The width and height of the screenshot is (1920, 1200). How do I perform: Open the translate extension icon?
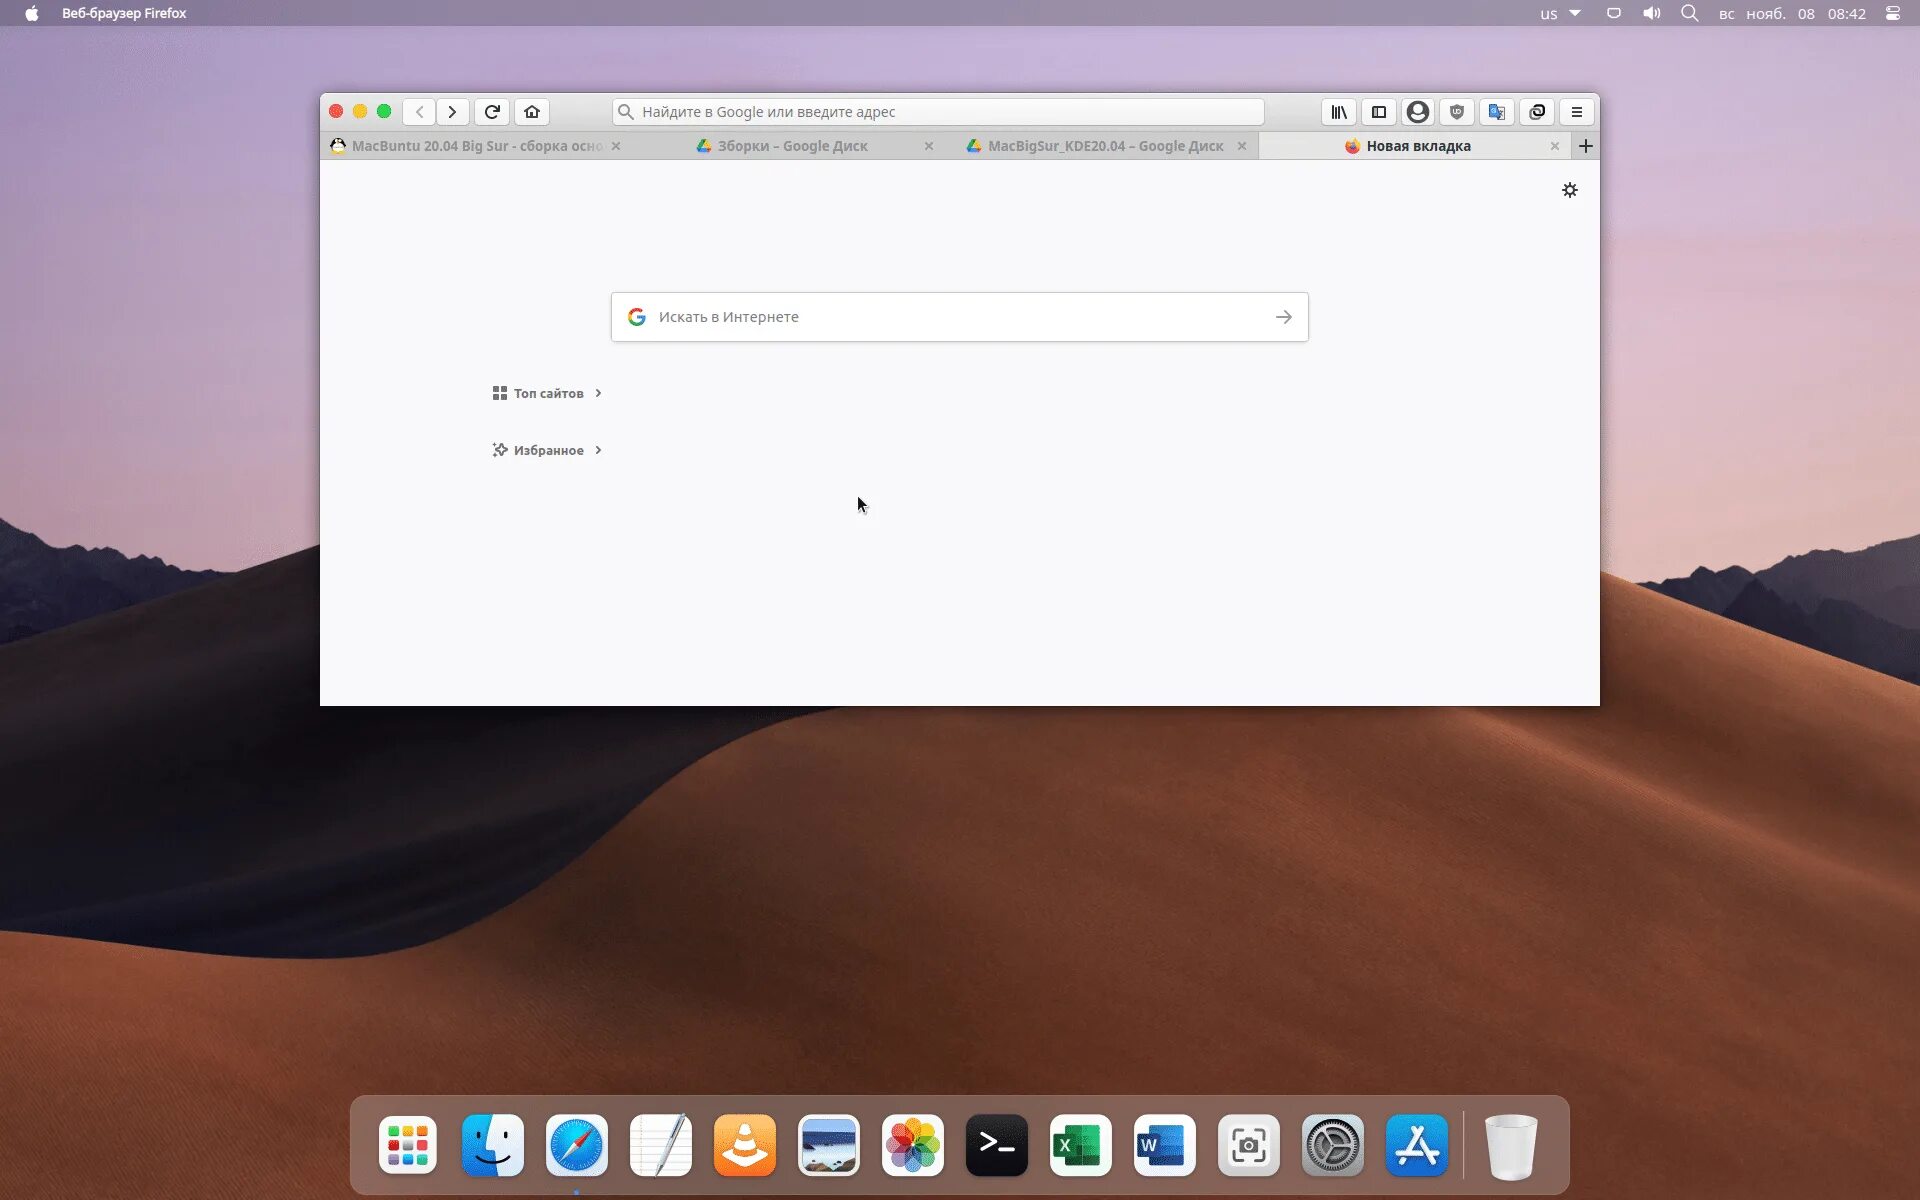pyautogui.click(x=1497, y=112)
